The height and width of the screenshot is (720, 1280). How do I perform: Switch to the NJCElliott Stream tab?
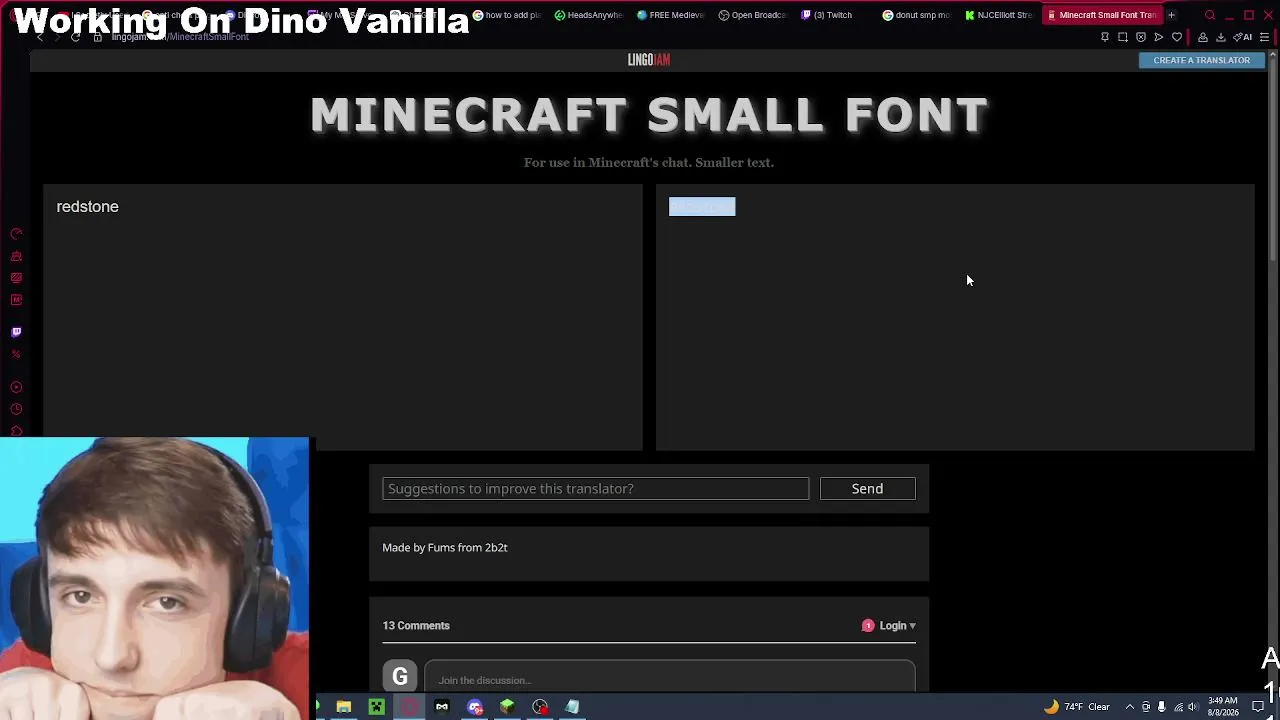[998, 15]
